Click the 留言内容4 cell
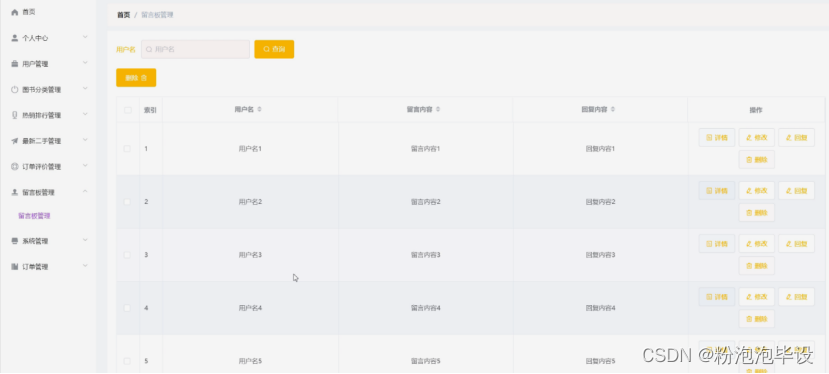The height and width of the screenshot is (374, 829). [x=426, y=307]
